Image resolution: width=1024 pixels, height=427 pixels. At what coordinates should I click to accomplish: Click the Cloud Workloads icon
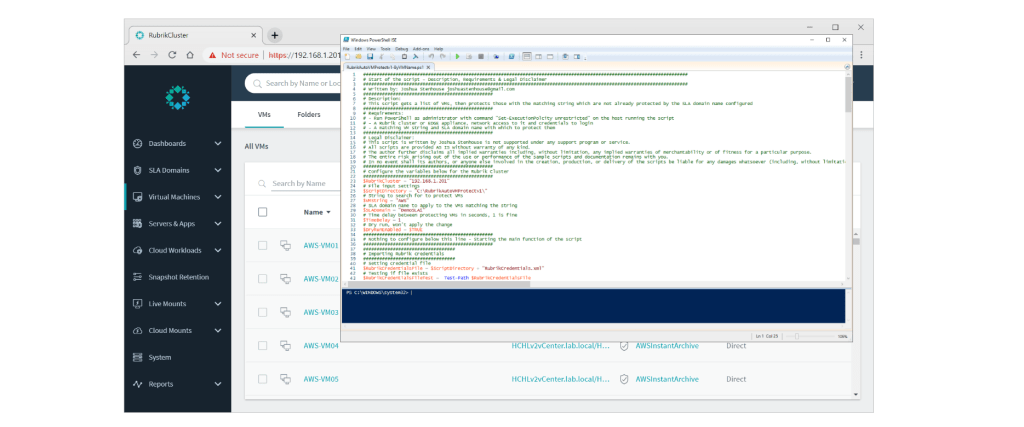pos(137,251)
